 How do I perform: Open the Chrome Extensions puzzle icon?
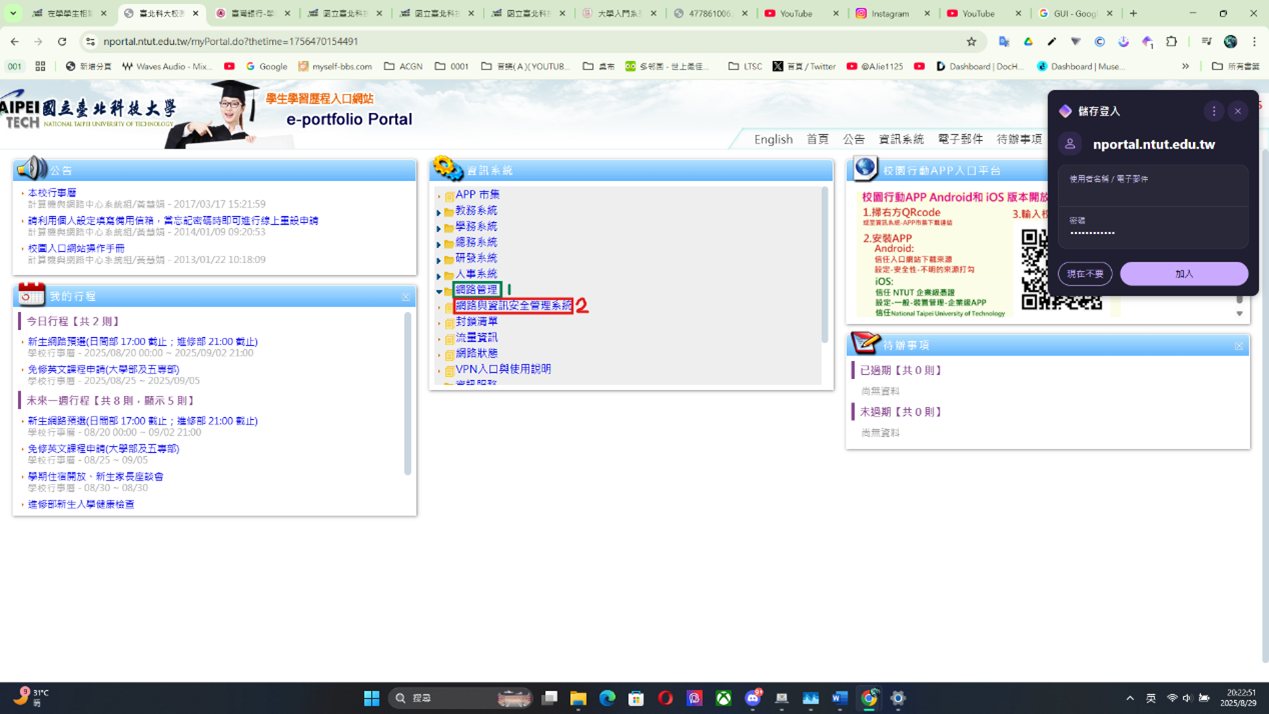tap(1172, 42)
